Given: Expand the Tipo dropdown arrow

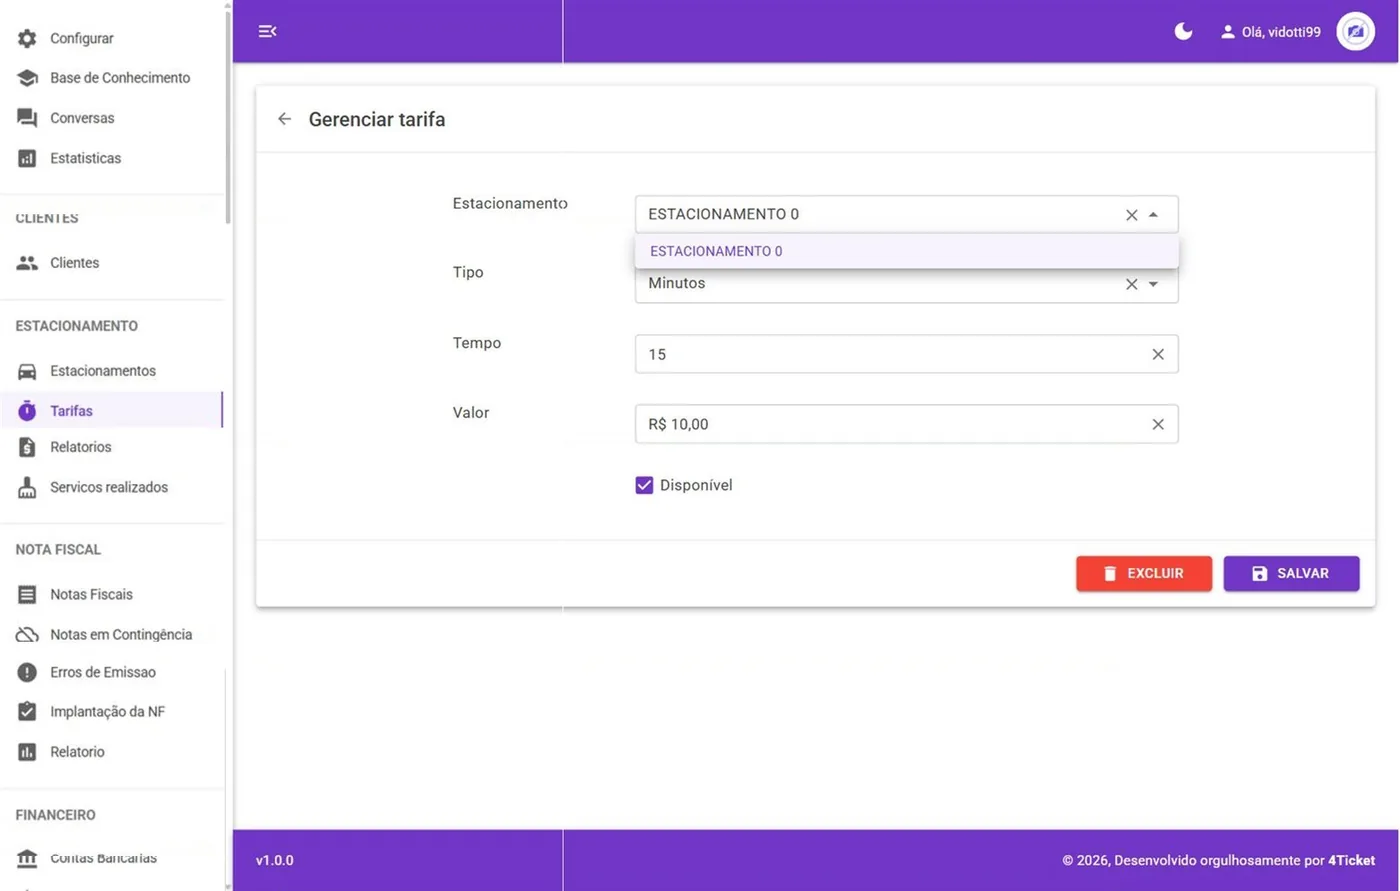Looking at the screenshot, I should [x=1153, y=284].
